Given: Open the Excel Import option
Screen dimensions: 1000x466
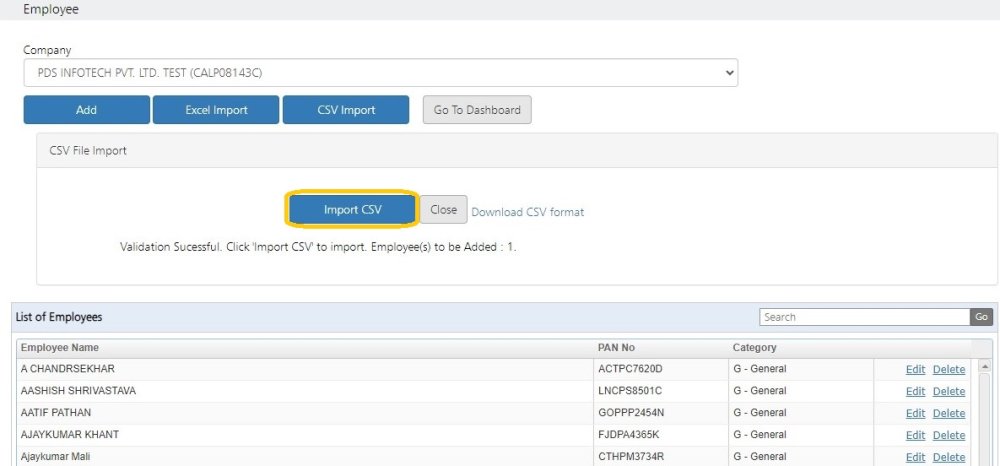Looking at the screenshot, I should click(216, 110).
